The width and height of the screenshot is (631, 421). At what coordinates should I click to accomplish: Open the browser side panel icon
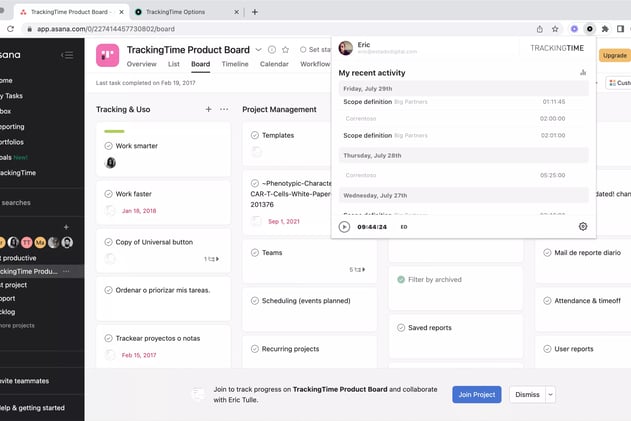click(620, 29)
